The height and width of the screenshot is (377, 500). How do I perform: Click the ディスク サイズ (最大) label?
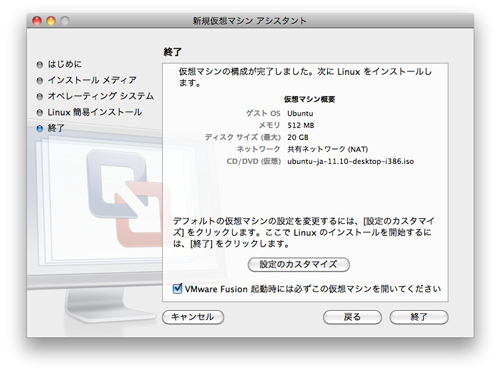[243, 137]
